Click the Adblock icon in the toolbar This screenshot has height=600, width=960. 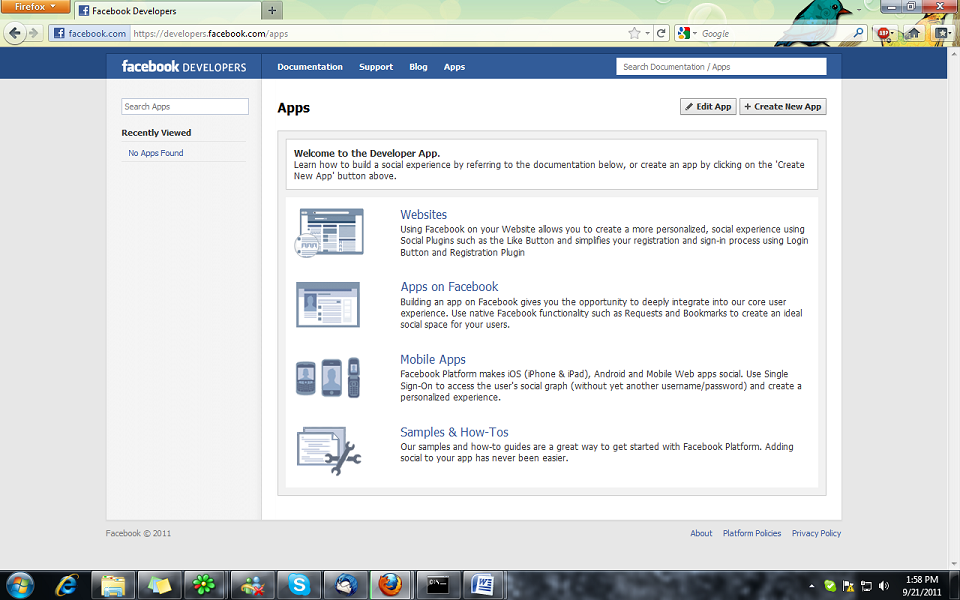coord(883,33)
